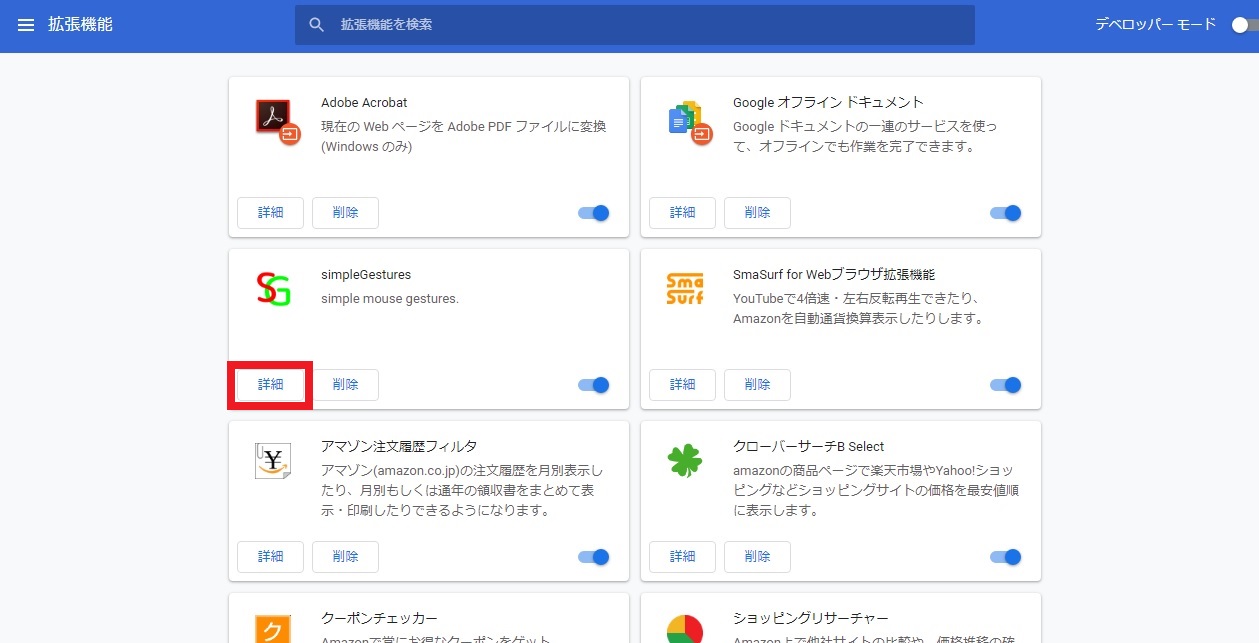
Task: Turn off the simpleGestures extension
Action: pyautogui.click(x=594, y=385)
